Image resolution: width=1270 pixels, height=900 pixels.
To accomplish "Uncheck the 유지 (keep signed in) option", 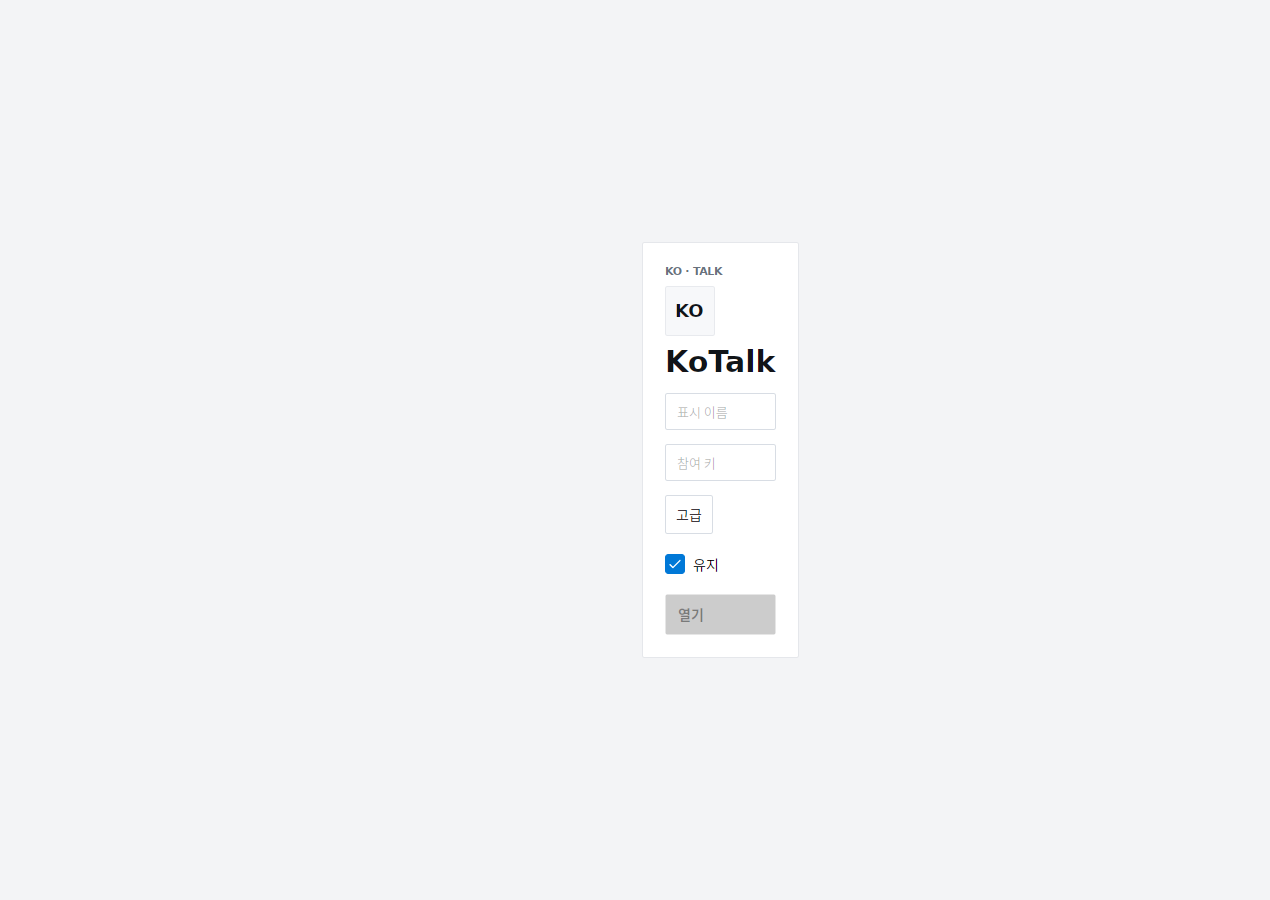I will pos(675,564).
